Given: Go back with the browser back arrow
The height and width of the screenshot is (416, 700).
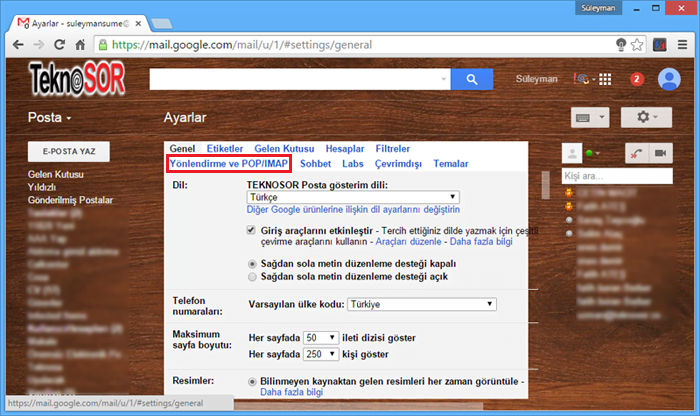Looking at the screenshot, I should (18, 45).
